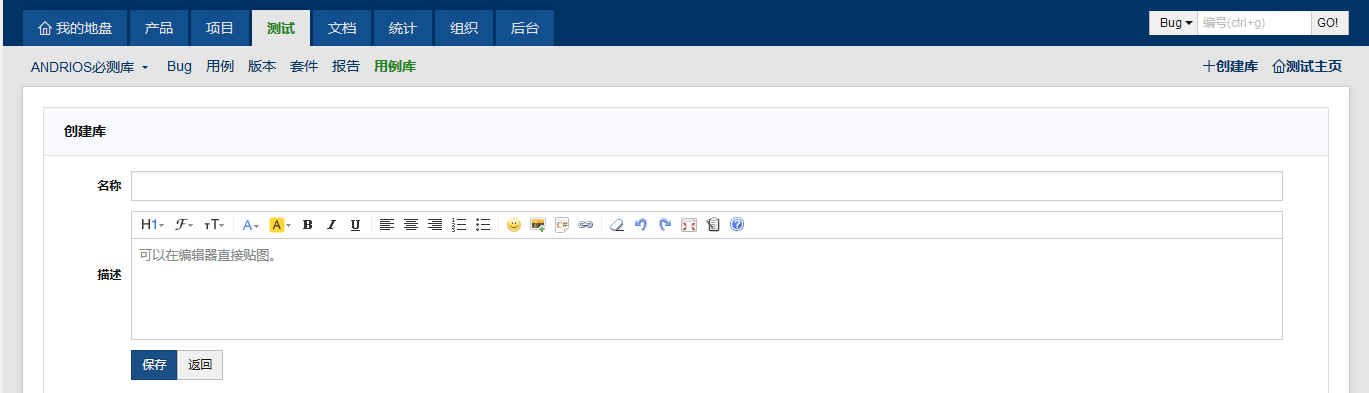1369x393 pixels.
Task: Open the 报告 submenu link
Action: [346, 67]
